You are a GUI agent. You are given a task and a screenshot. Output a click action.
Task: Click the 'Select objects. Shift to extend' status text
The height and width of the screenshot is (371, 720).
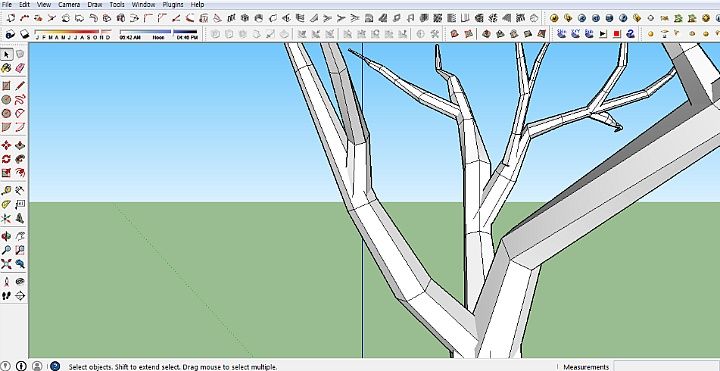pyautogui.click(x=173, y=367)
